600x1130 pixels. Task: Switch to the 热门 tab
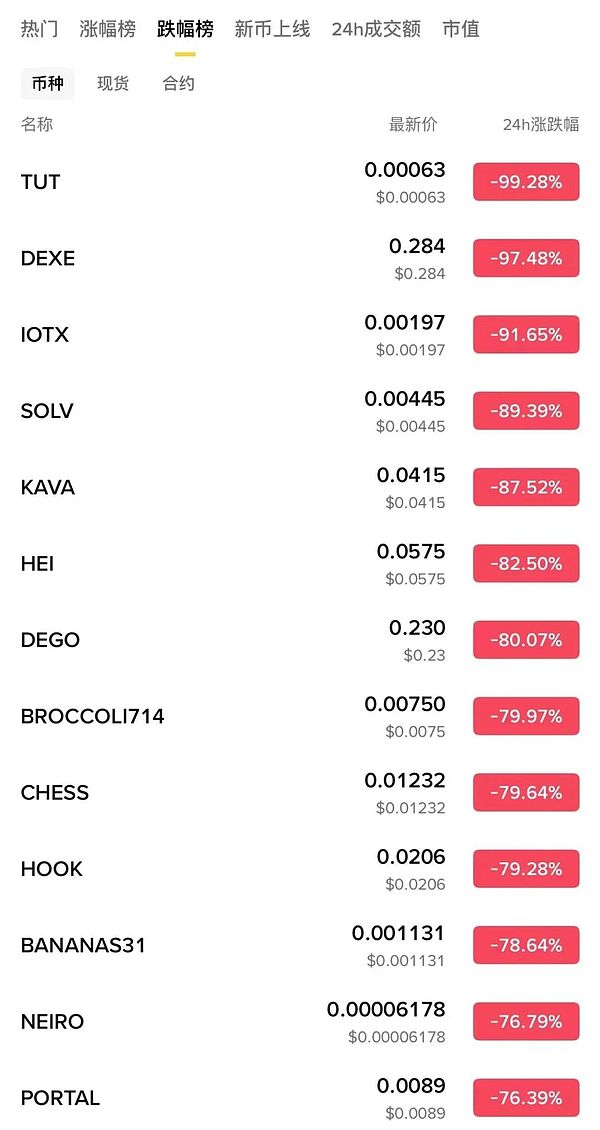[37, 29]
